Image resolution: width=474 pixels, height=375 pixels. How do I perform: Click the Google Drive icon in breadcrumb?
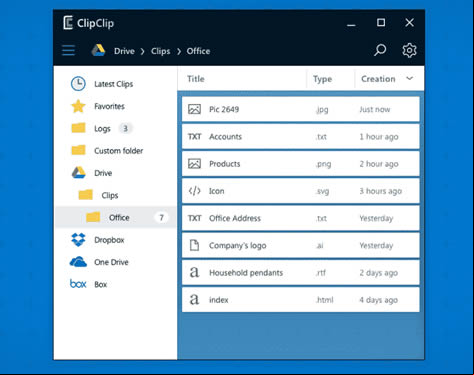coord(98,50)
